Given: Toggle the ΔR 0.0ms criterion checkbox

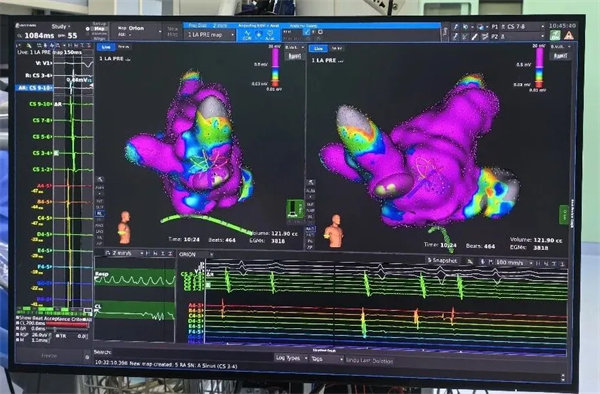Looking at the screenshot, I should (x=18, y=329).
